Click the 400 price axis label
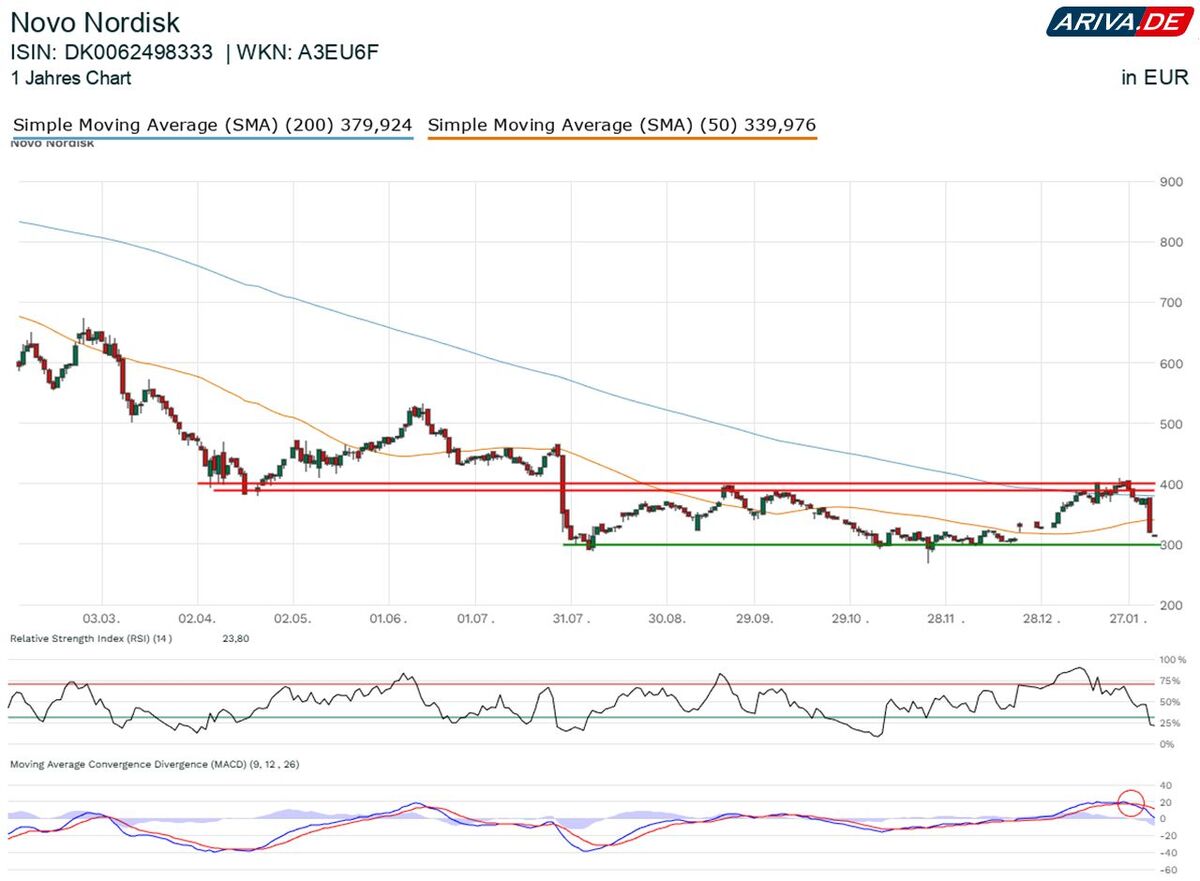The width and height of the screenshot is (1200, 881). coord(1171,484)
